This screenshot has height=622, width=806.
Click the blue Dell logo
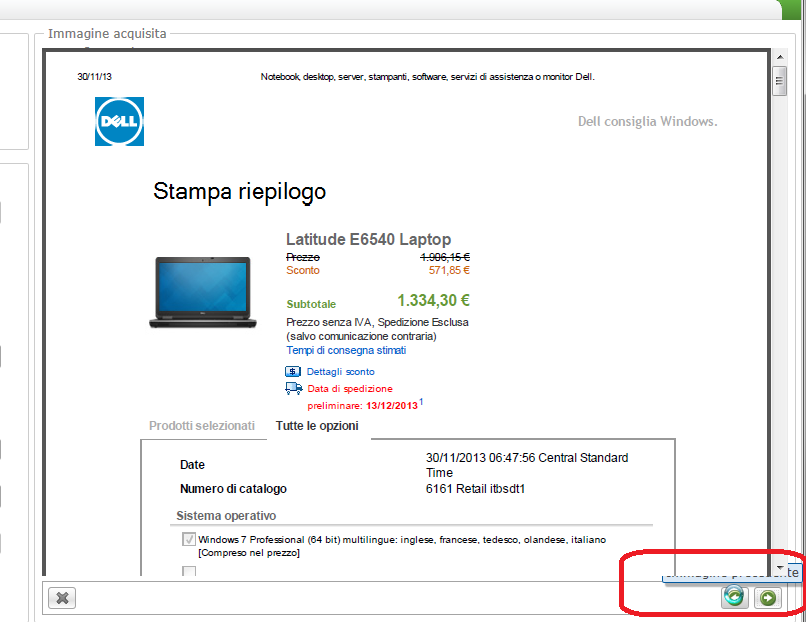tap(119, 121)
